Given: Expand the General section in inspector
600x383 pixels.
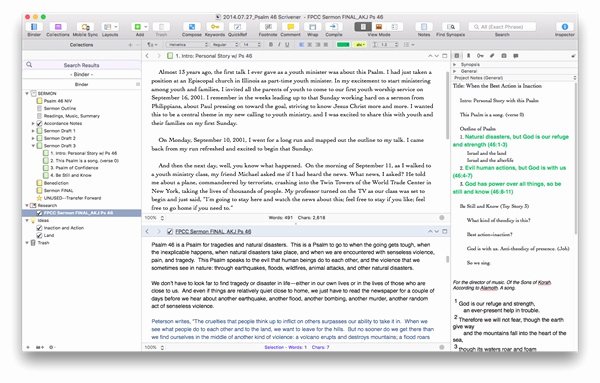Looking at the screenshot, I should [x=455, y=71].
